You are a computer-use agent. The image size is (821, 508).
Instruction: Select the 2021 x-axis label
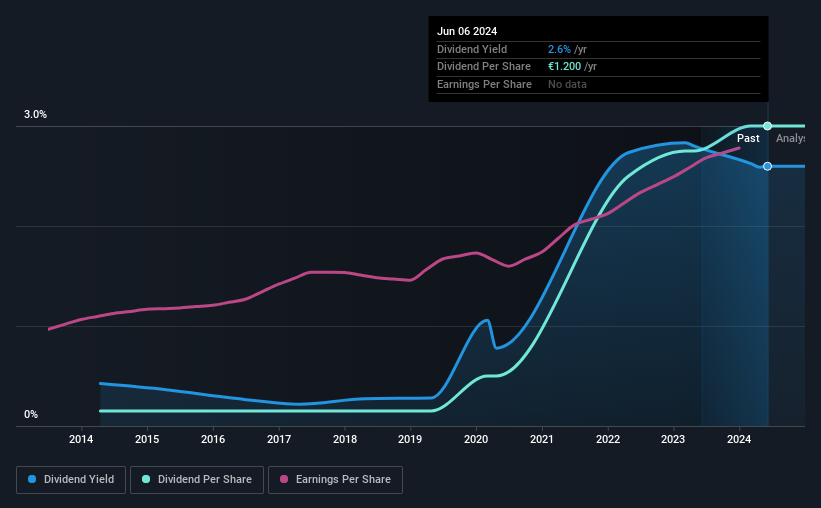click(x=542, y=439)
